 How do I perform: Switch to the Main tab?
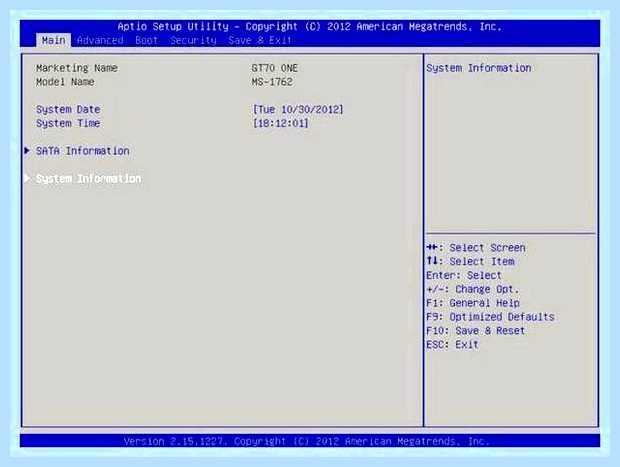(53, 40)
